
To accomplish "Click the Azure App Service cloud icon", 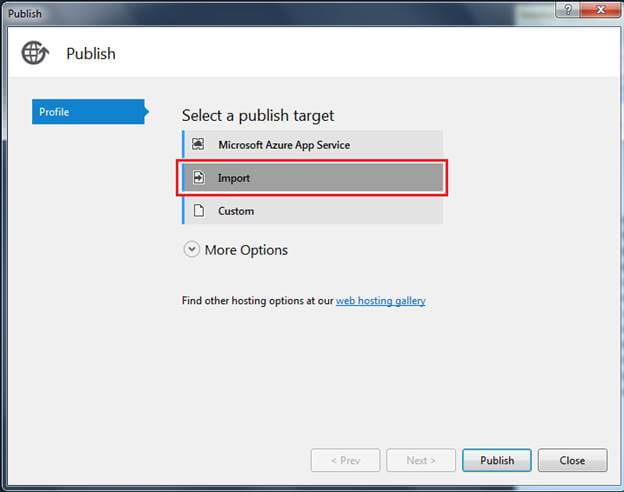I will [198, 144].
